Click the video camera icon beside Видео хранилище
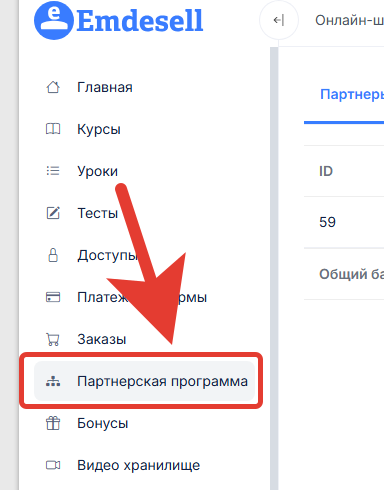 53,465
